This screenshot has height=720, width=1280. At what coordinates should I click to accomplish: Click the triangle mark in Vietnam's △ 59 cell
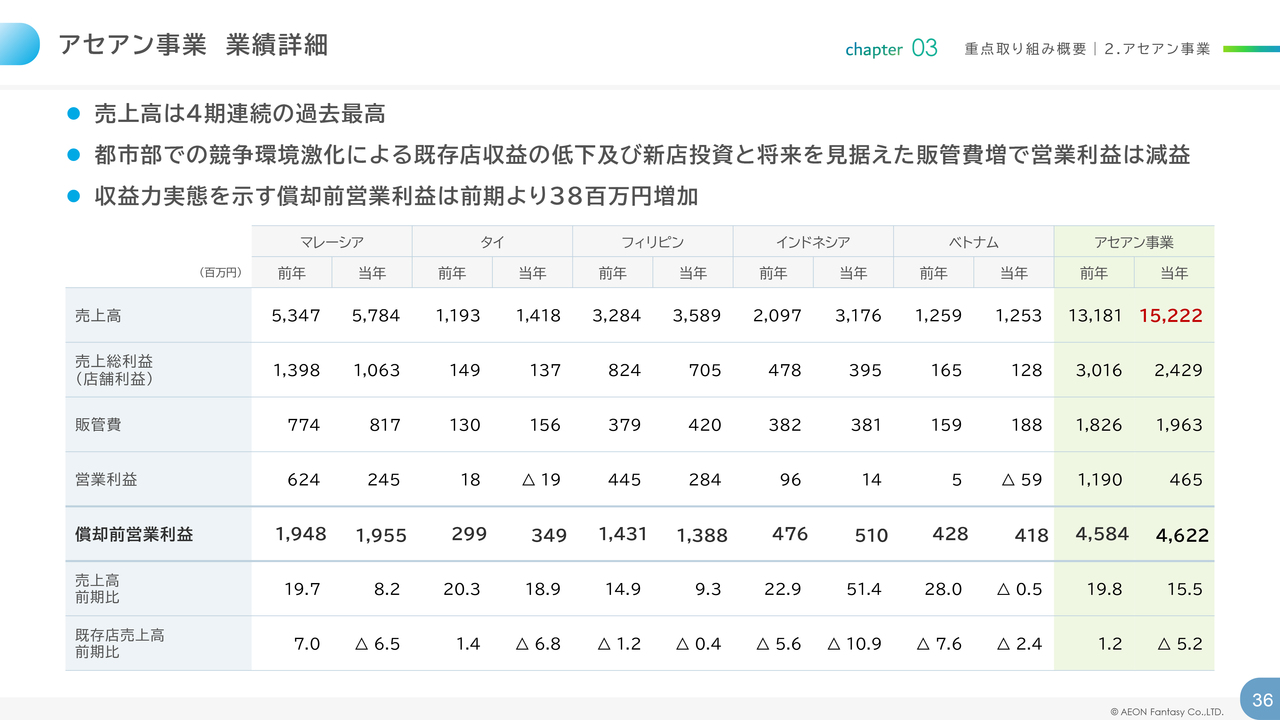tap(1009, 480)
